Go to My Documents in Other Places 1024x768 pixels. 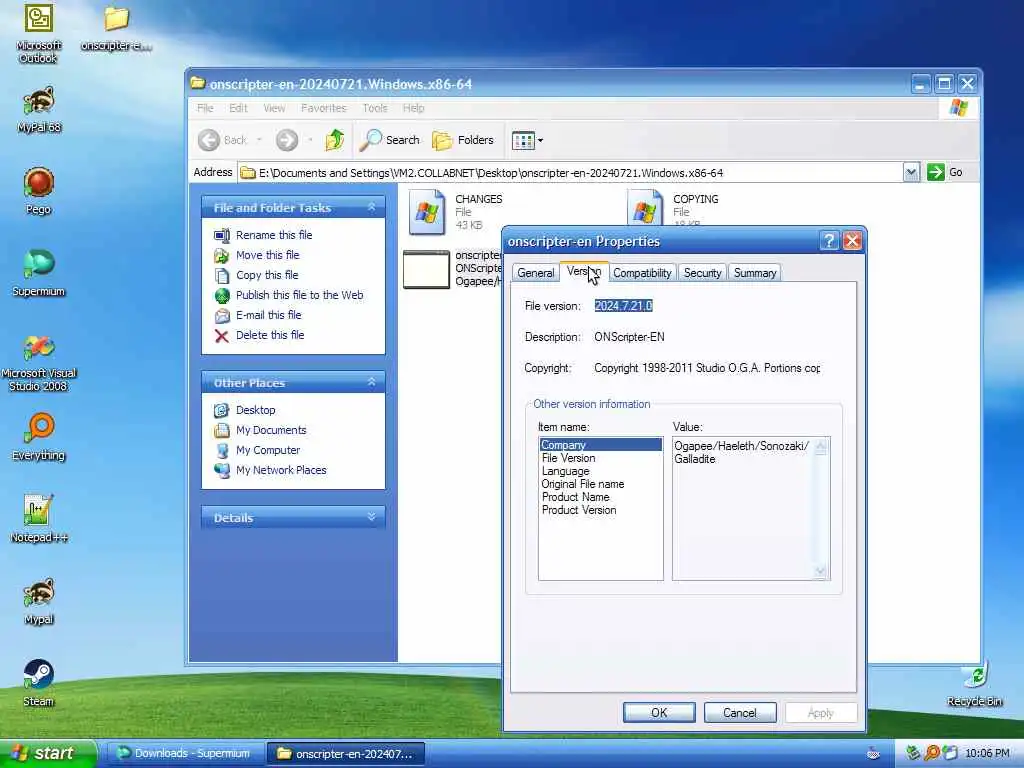[271, 430]
